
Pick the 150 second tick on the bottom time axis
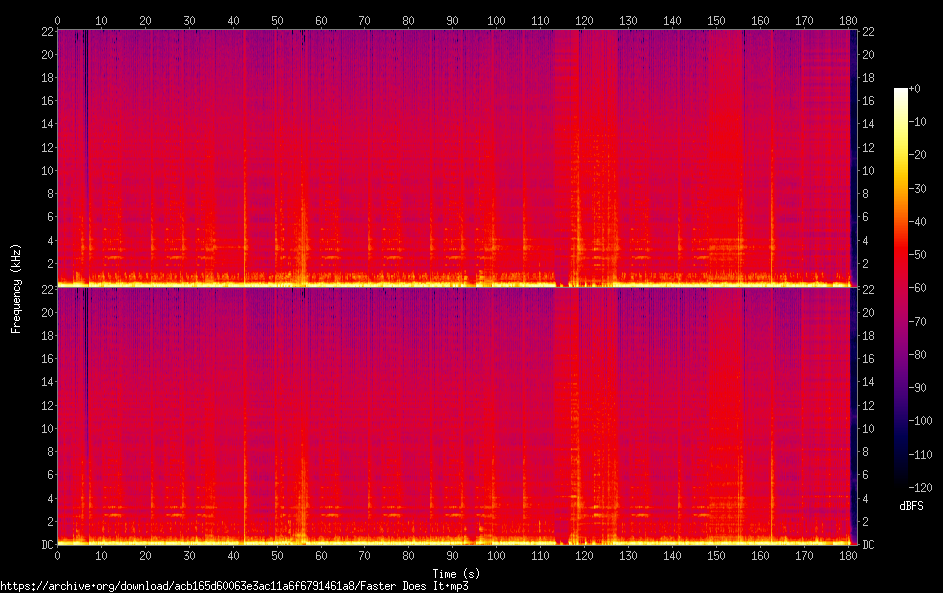[x=716, y=554]
